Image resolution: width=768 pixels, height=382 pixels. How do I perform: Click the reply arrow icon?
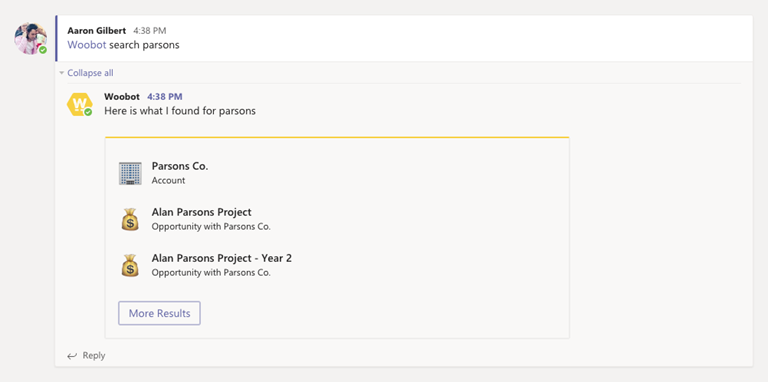click(72, 356)
